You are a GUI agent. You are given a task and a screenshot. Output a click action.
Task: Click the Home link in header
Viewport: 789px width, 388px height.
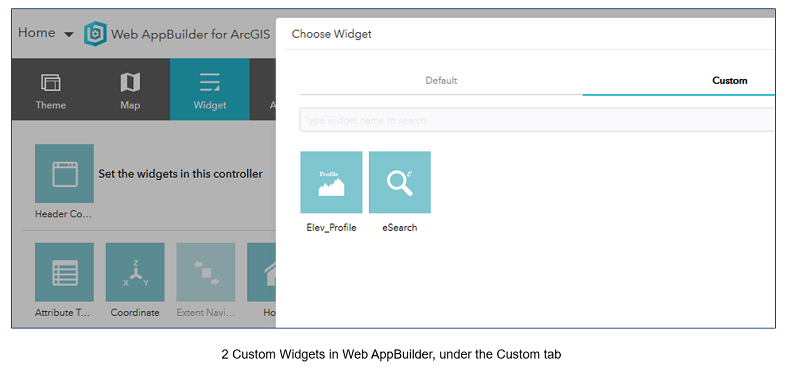pyautogui.click(x=37, y=33)
